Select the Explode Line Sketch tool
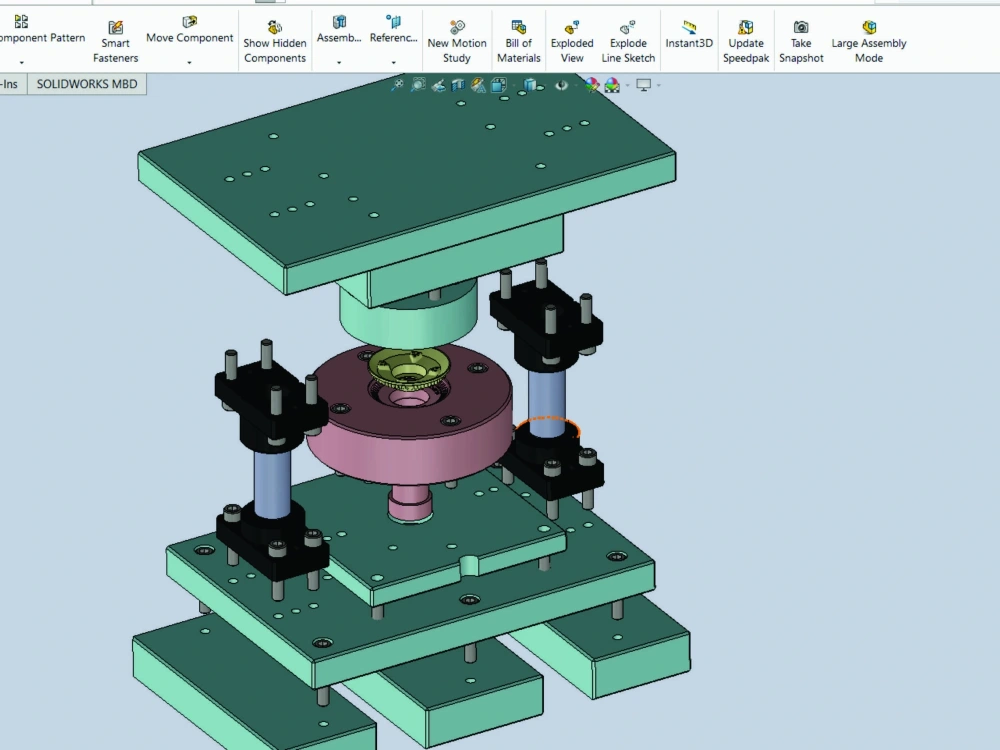This screenshot has height=750, width=1000. click(628, 40)
